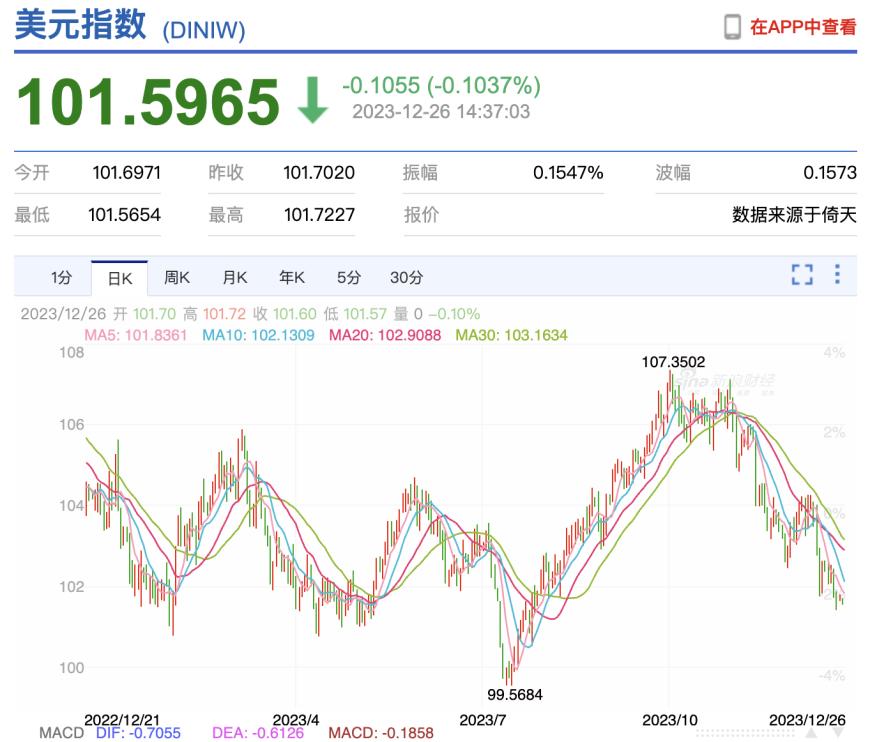
Task: Show the 年K yearly chart
Action: point(292,277)
